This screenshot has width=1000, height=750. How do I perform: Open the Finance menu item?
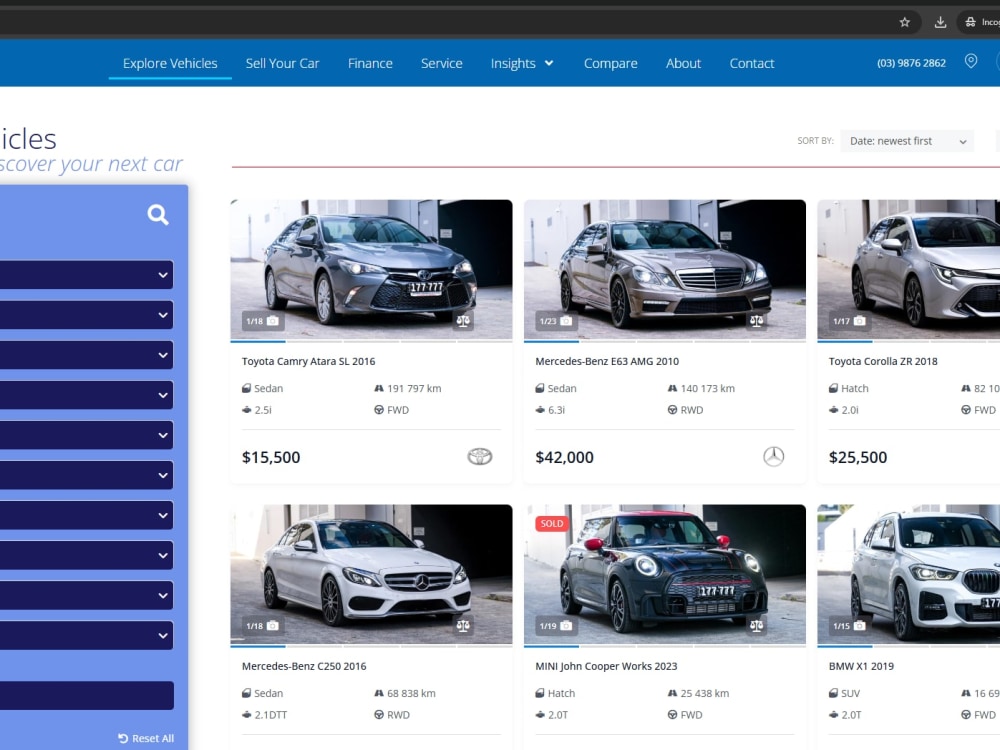[x=370, y=63]
